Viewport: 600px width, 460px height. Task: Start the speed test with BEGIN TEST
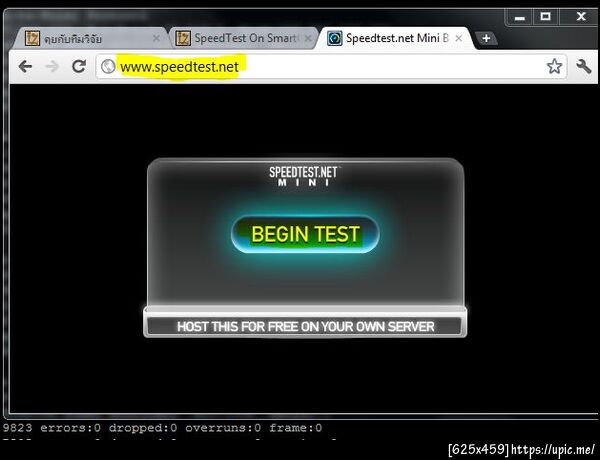(x=305, y=234)
